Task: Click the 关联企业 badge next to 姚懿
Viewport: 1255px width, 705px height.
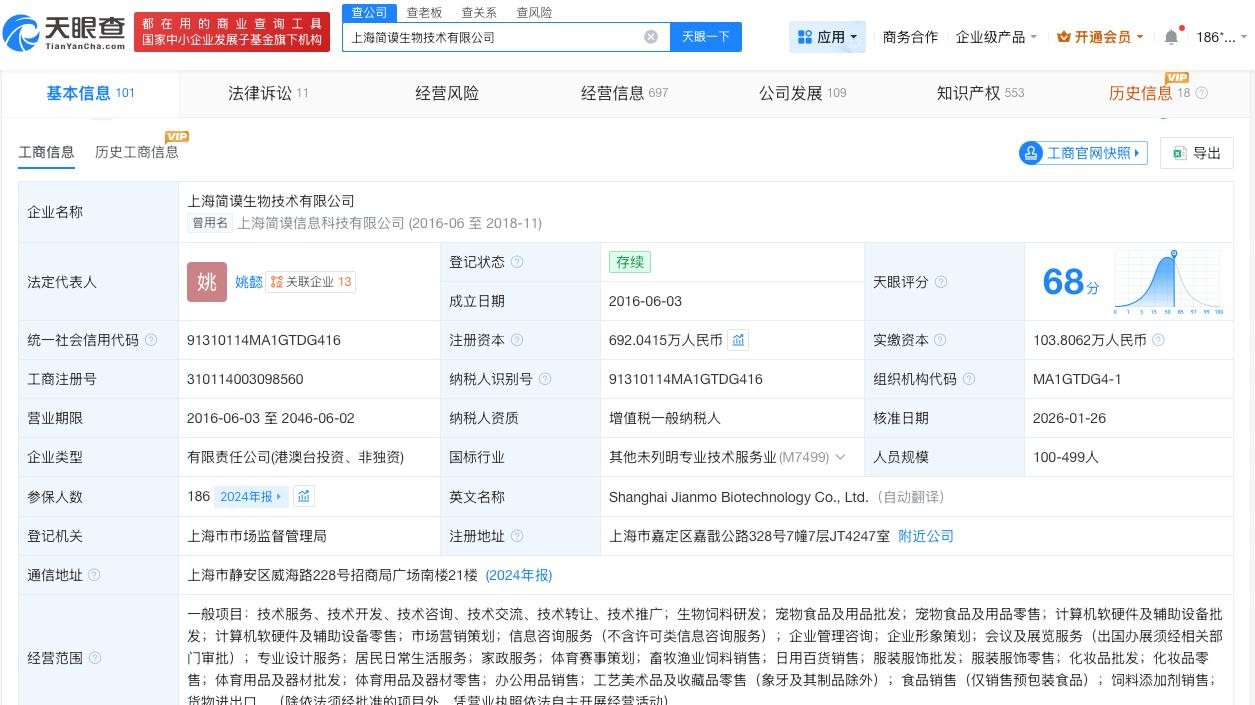Action: coord(310,282)
